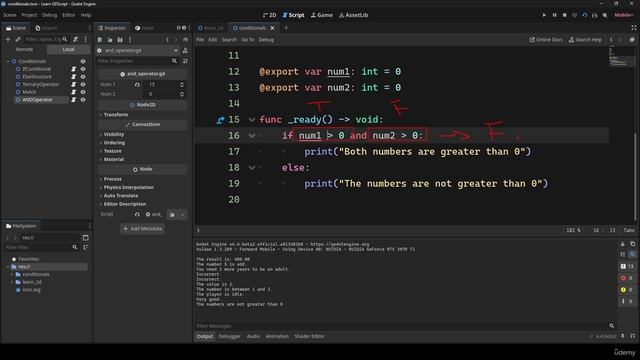Switch to the 2D workspace
Screen dimensions: 640x360
[x=269, y=15]
